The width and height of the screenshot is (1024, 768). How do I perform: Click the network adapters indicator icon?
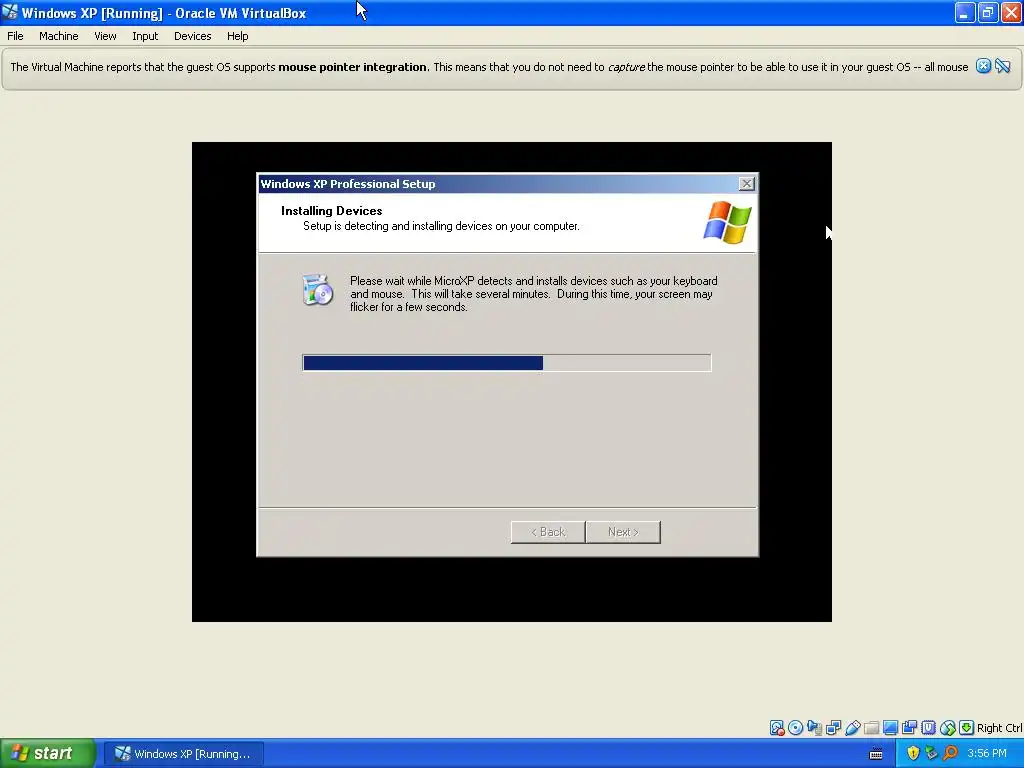point(833,728)
